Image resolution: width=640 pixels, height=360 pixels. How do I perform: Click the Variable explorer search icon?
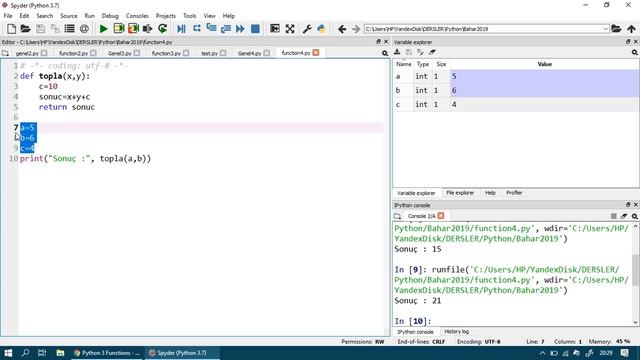tap(635, 52)
